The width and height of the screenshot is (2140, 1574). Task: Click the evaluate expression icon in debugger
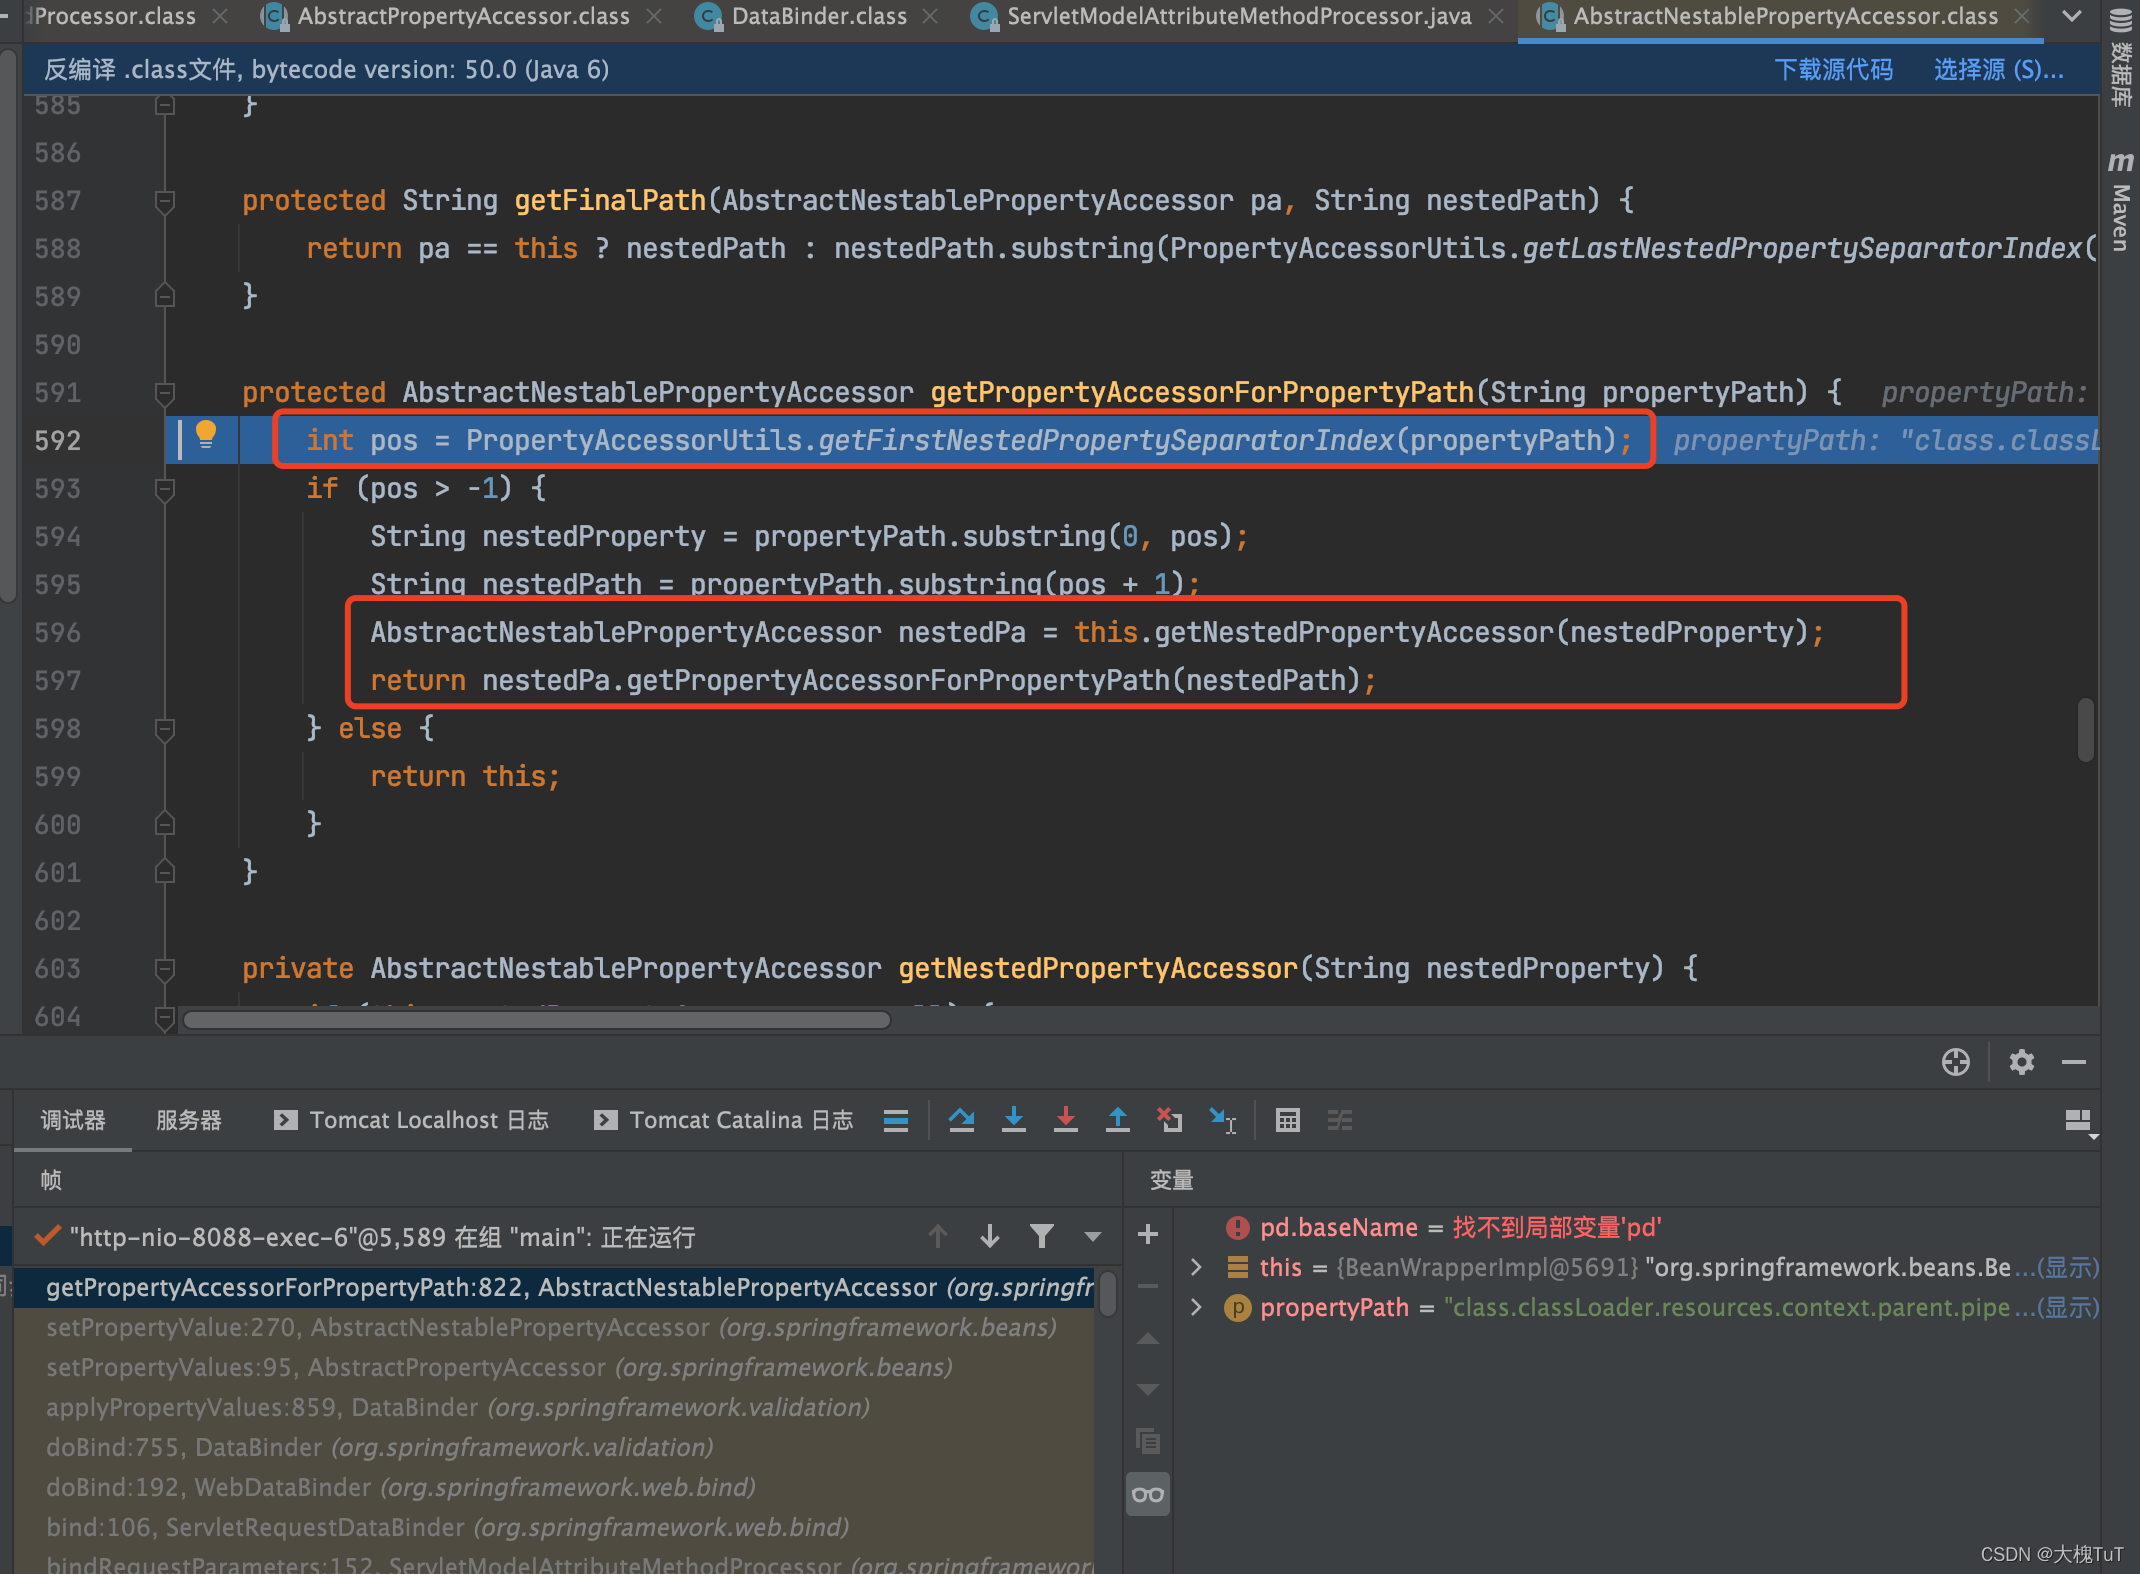click(1289, 1129)
